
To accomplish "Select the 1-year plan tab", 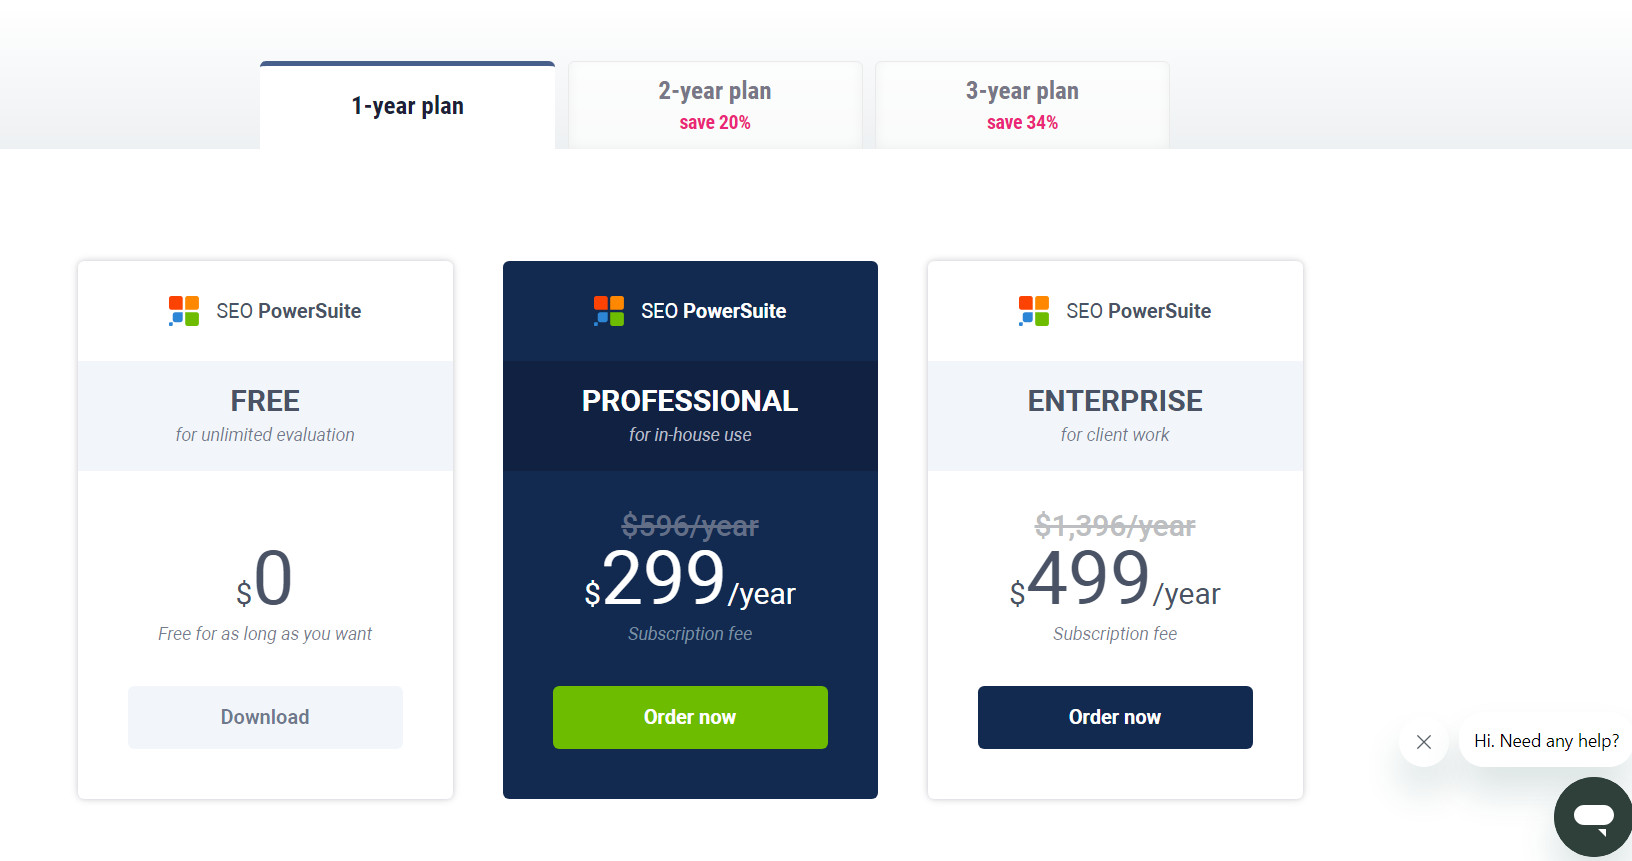I will click(407, 105).
